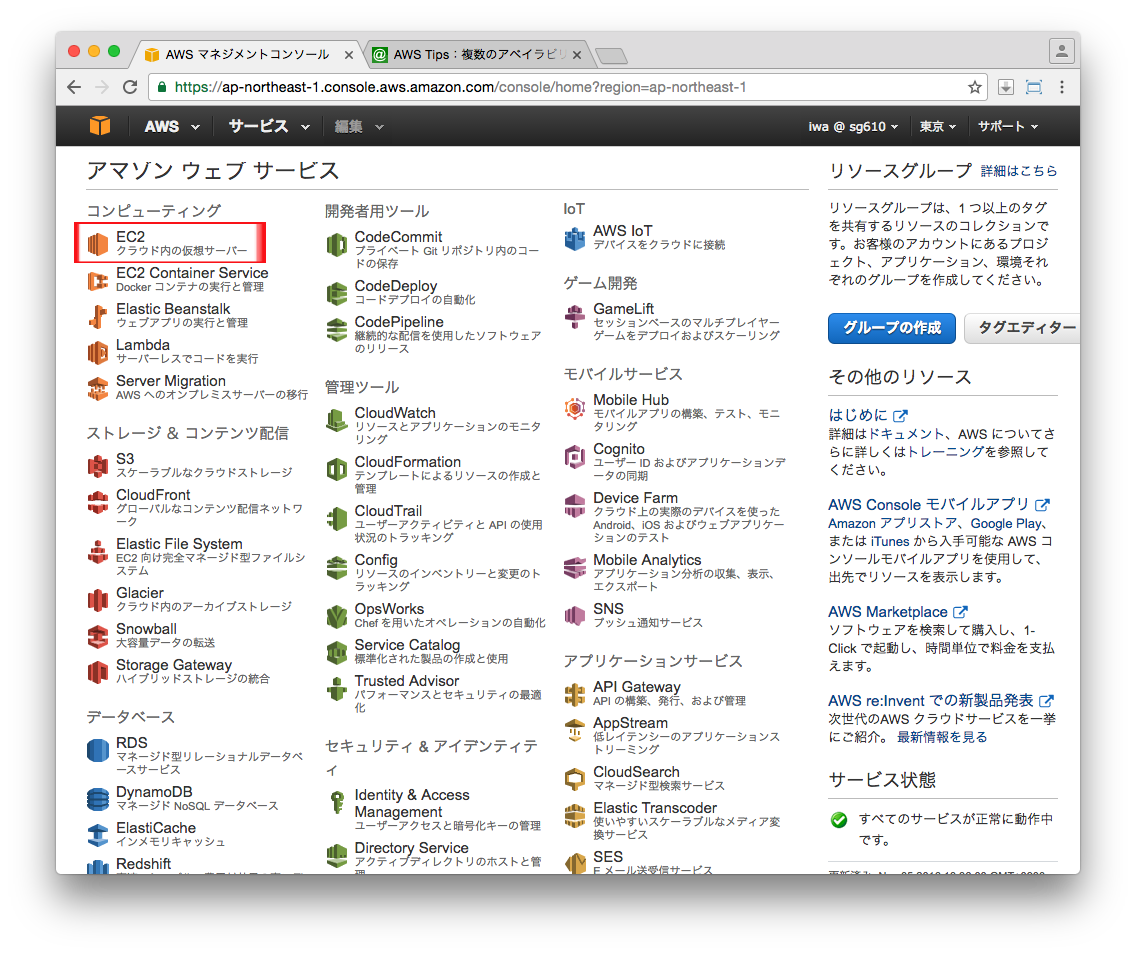The width and height of the screenshot is (1136, 954).
Task: Click the Snowball icon
Action: pos(98,637)
